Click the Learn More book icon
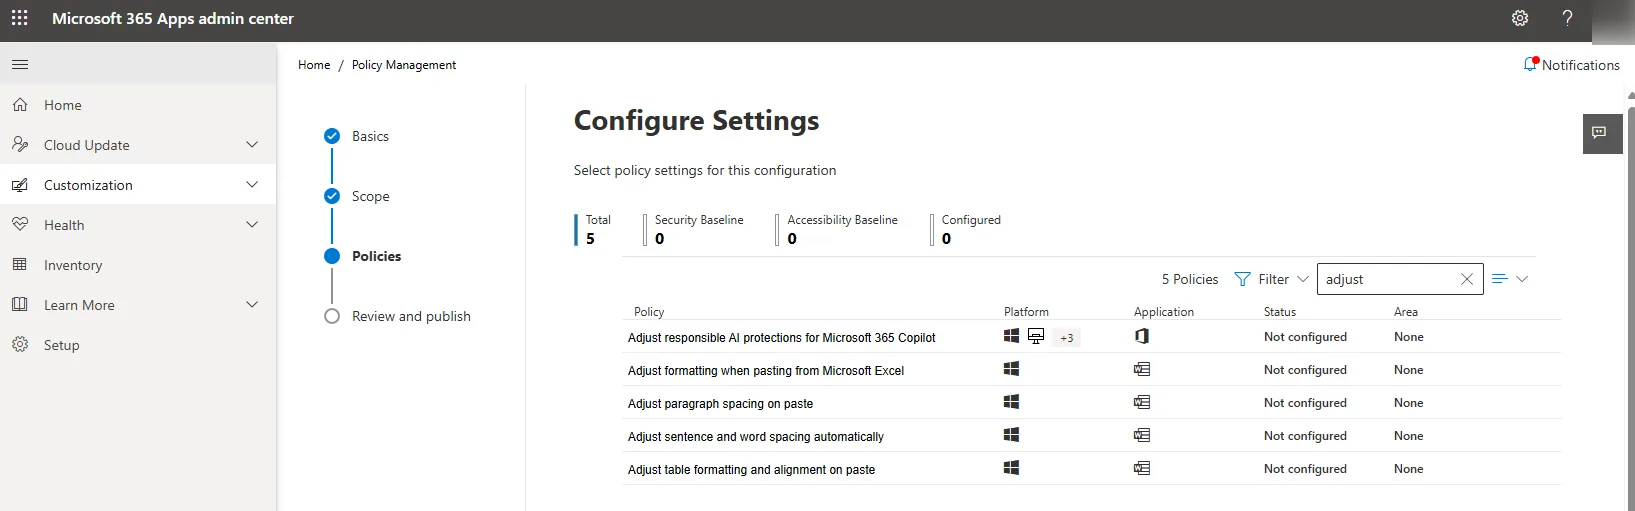 tap(20, 305)
